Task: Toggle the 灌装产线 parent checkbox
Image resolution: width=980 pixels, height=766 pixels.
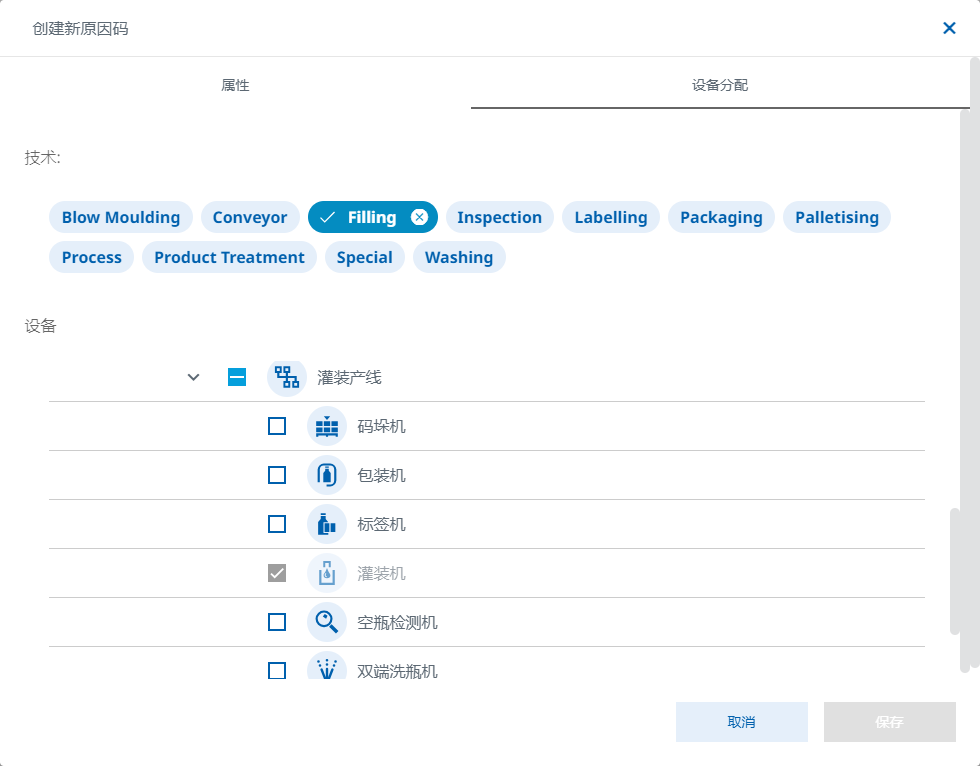Action: (x=237, y=378)
